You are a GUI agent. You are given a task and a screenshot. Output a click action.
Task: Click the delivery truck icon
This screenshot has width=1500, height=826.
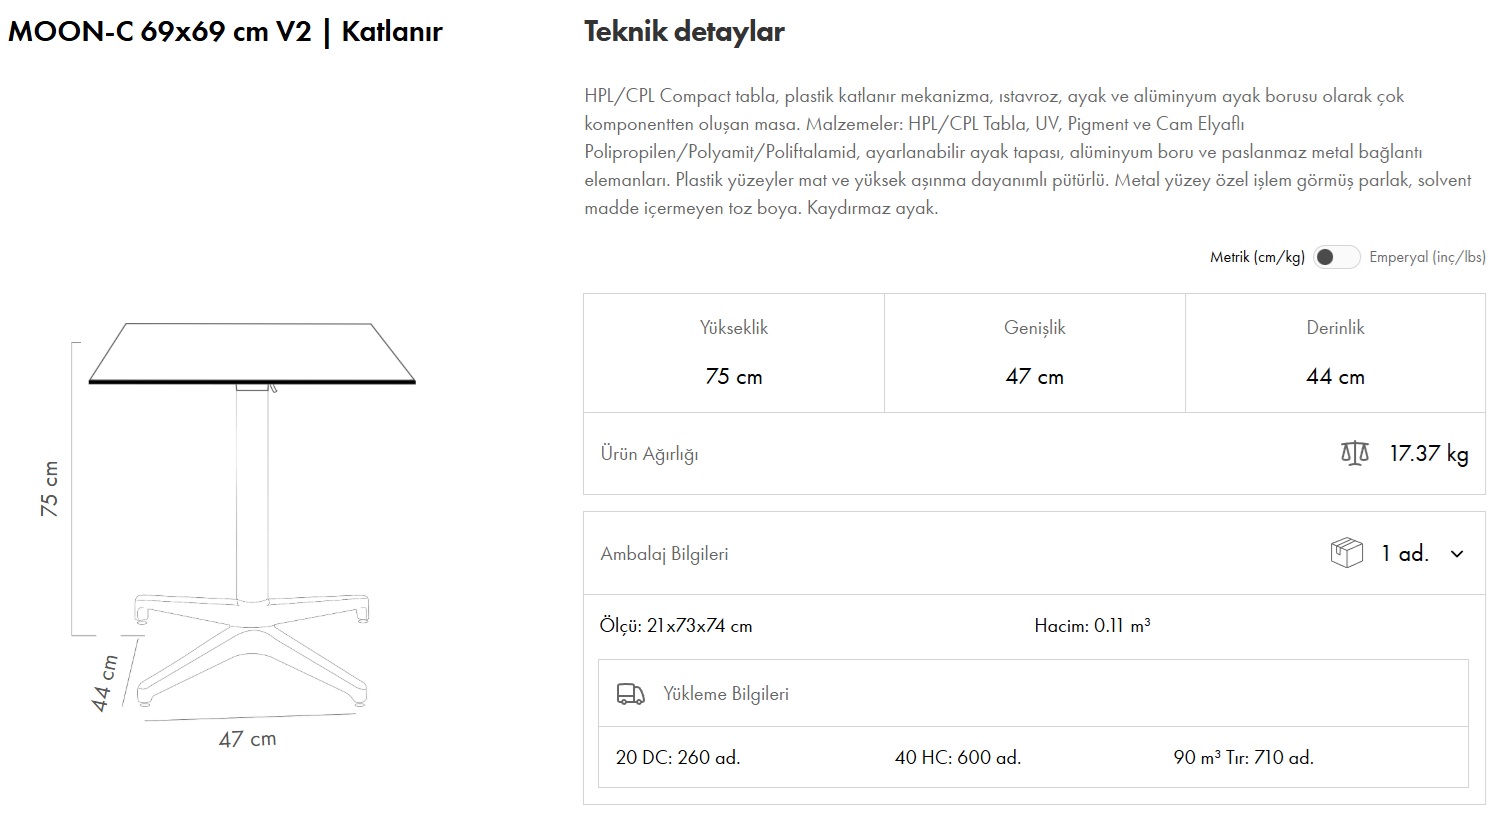(630, 694)
